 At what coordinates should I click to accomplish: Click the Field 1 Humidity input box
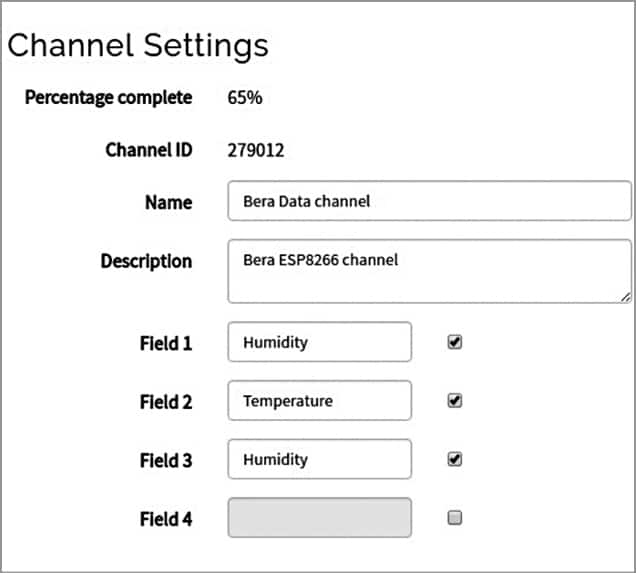319,342
